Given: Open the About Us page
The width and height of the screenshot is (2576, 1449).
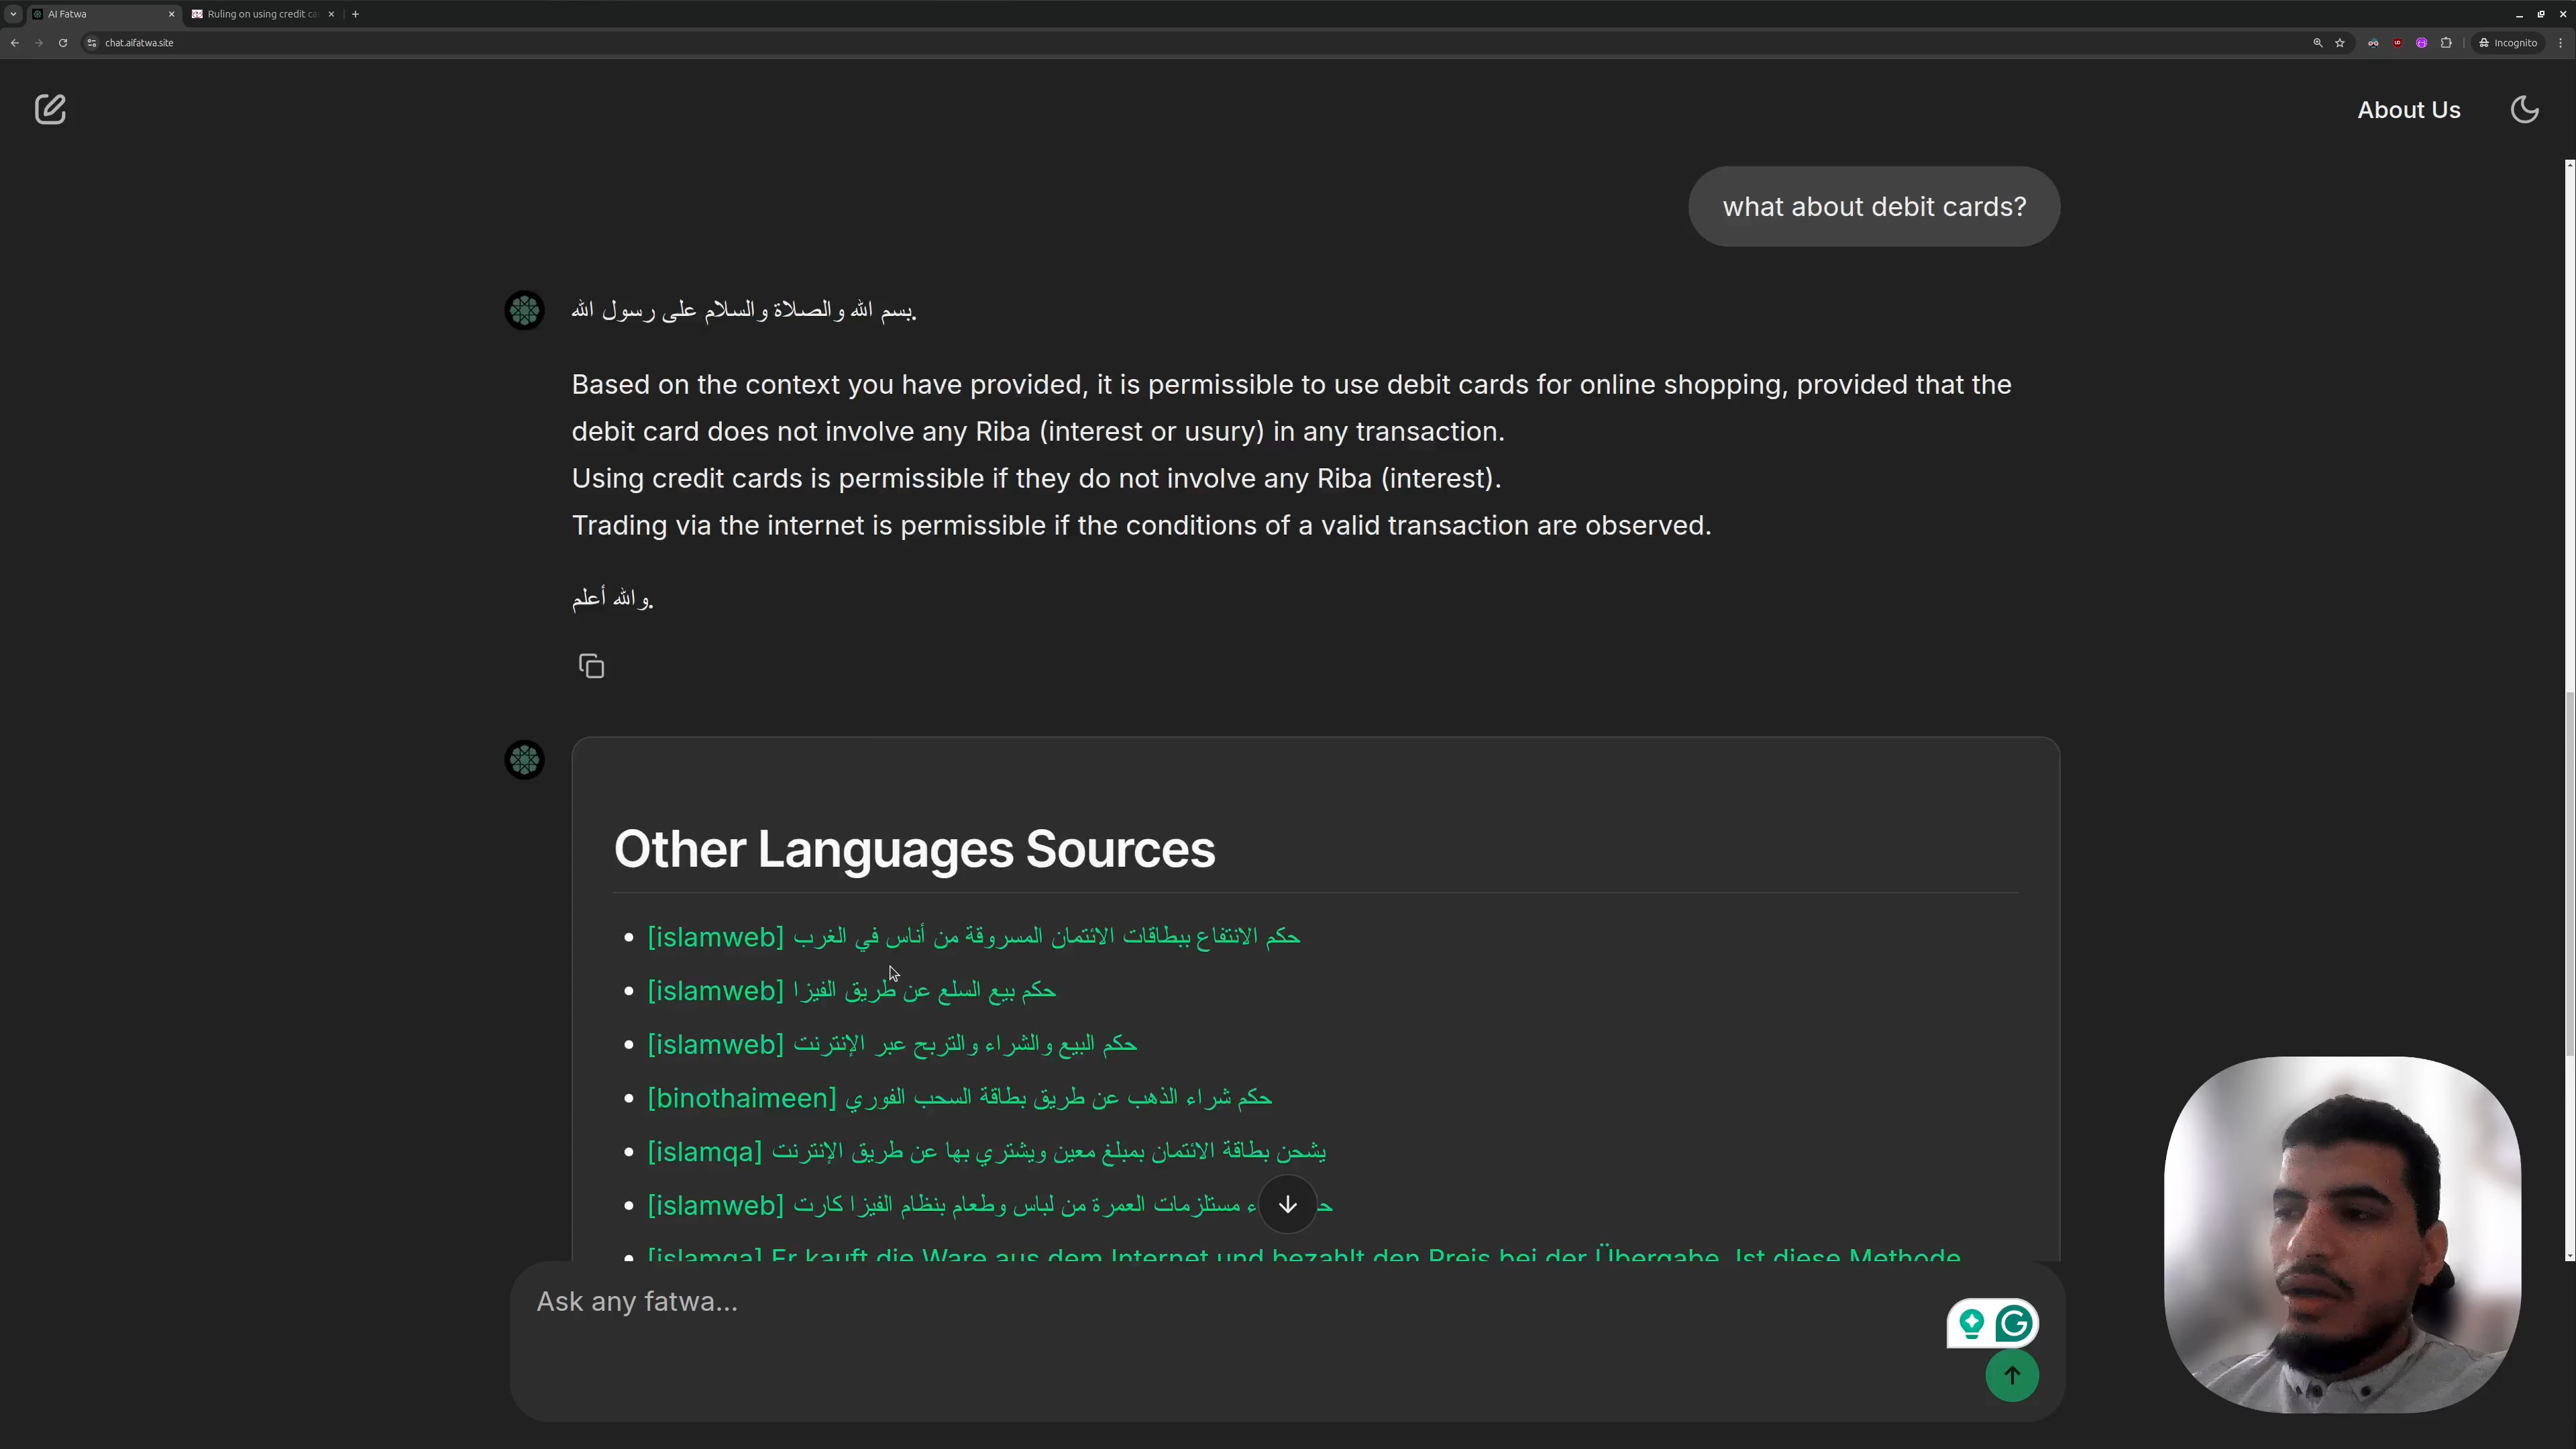Looking at the screenshot, I should (x=2408, y=110).
